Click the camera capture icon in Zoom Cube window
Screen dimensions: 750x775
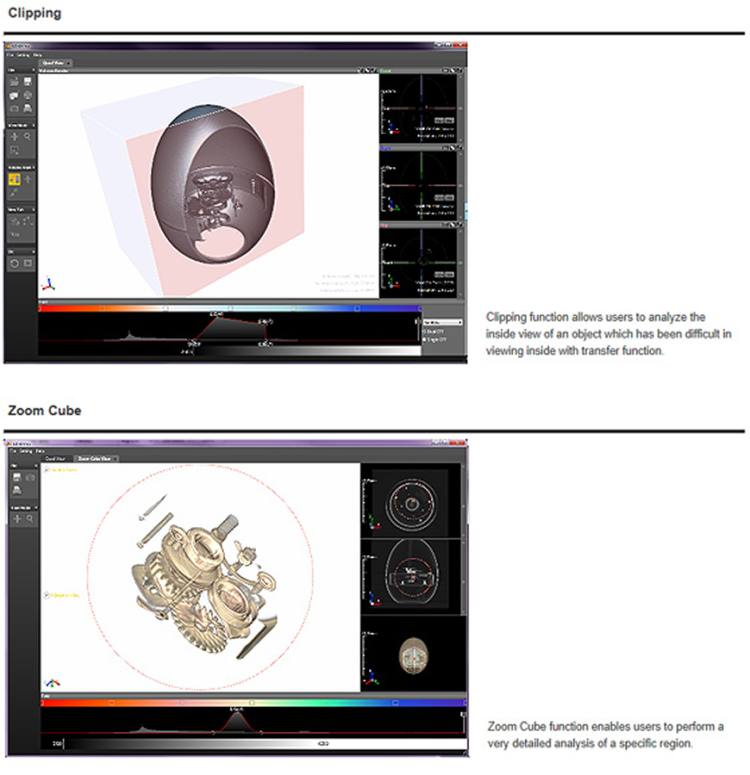28,479
